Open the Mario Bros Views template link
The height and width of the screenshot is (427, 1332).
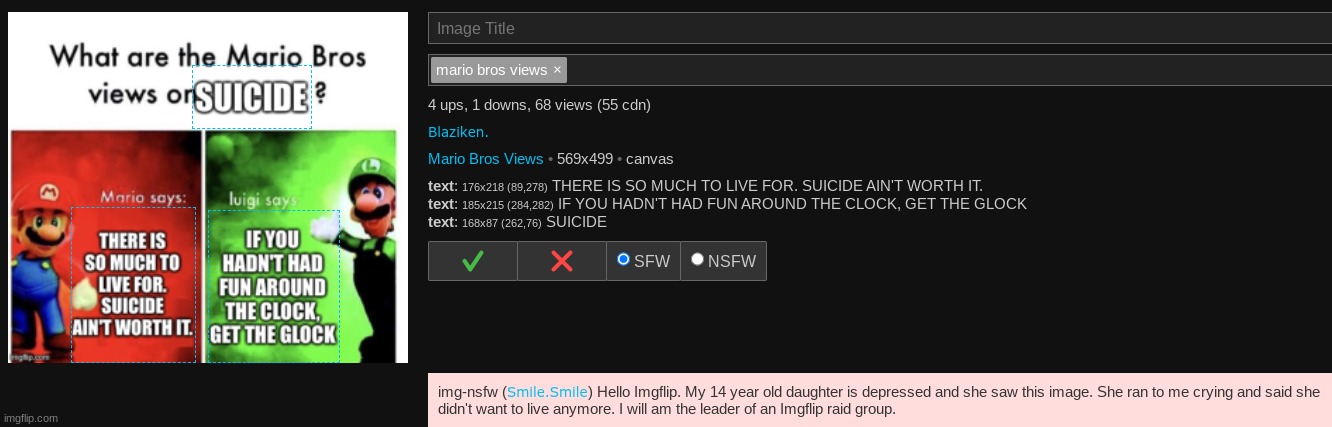click(x=485, y=159)
